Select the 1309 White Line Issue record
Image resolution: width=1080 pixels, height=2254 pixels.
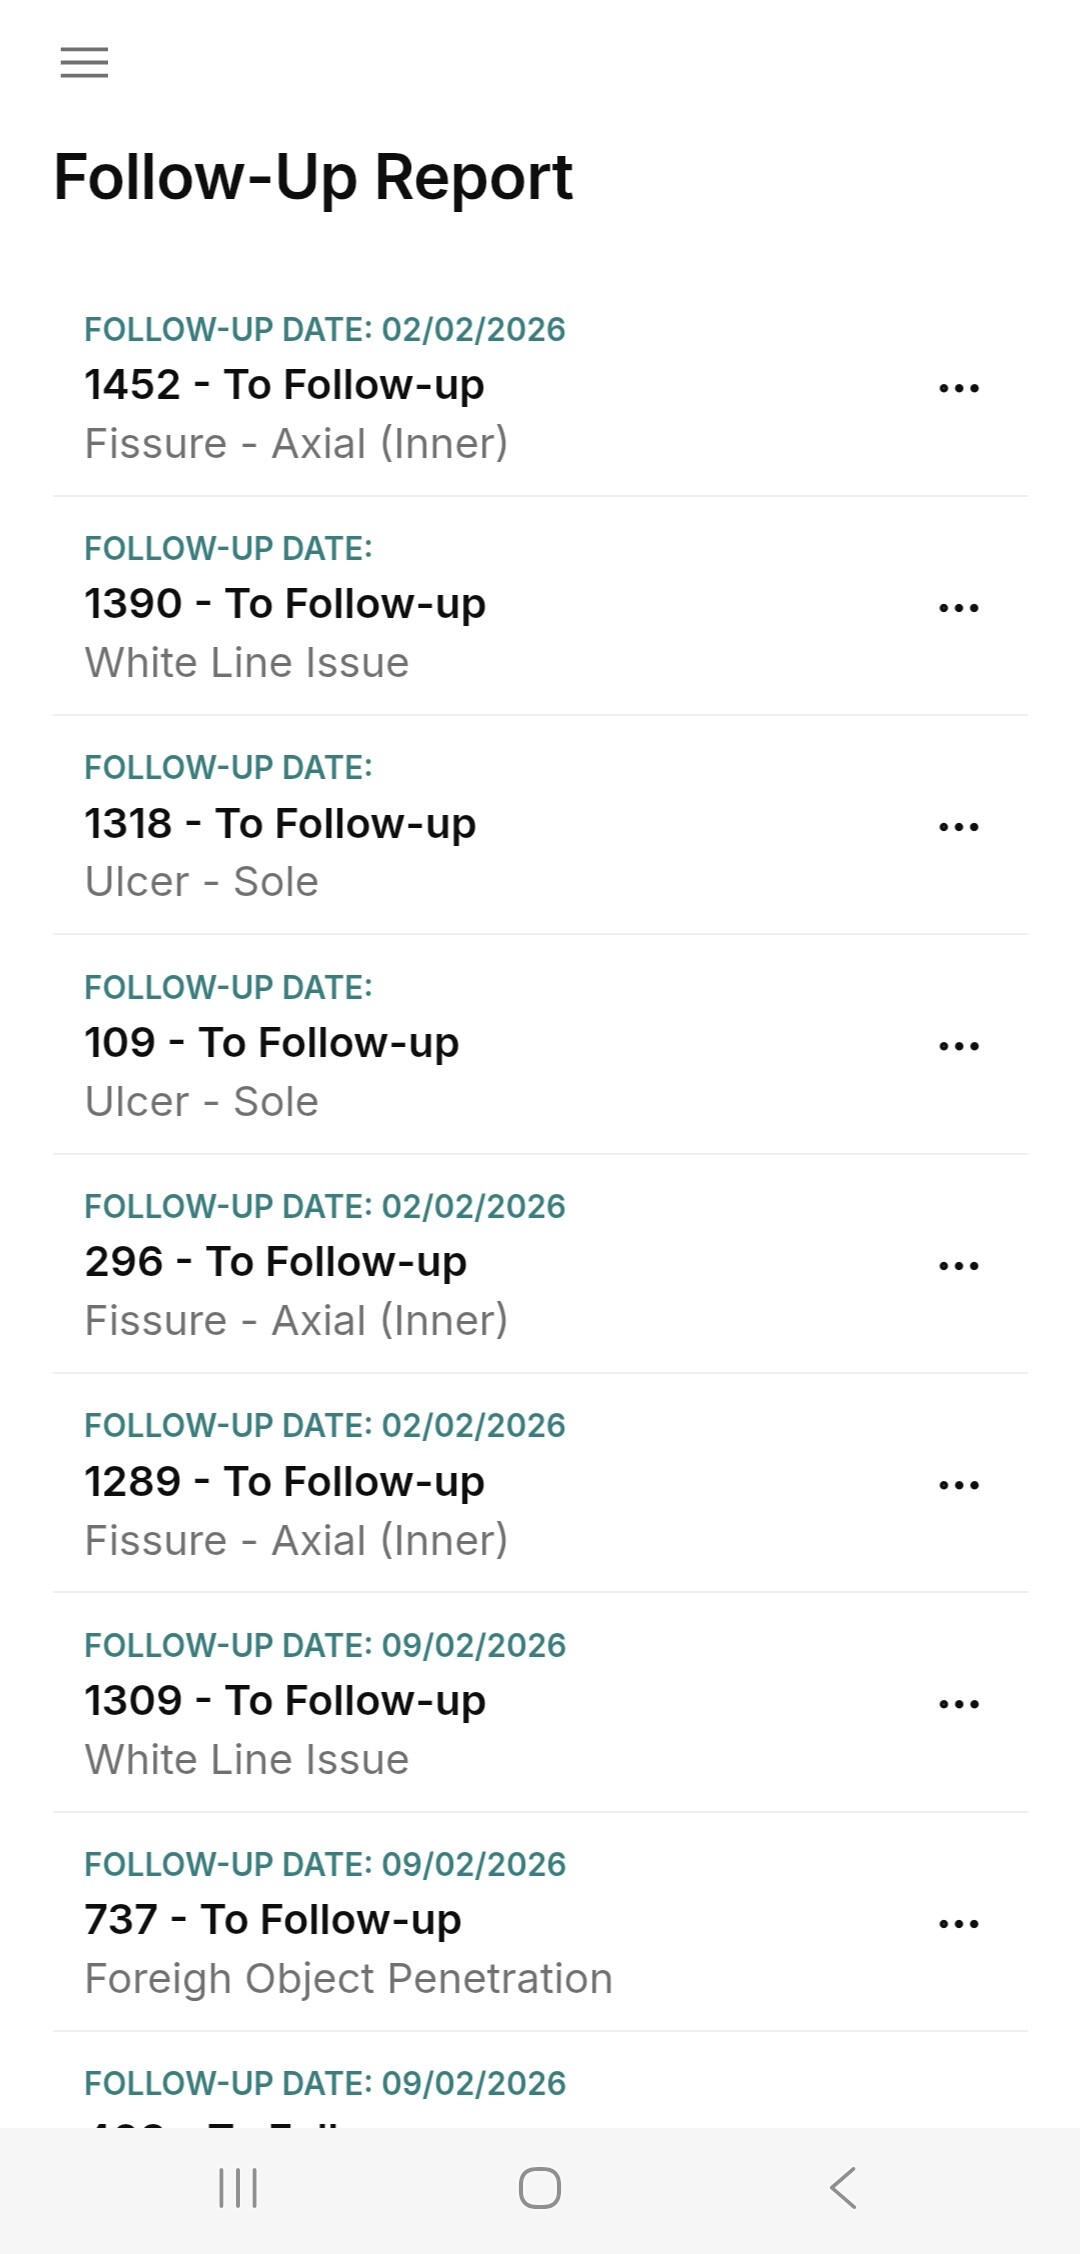[x=285, y=1701]
